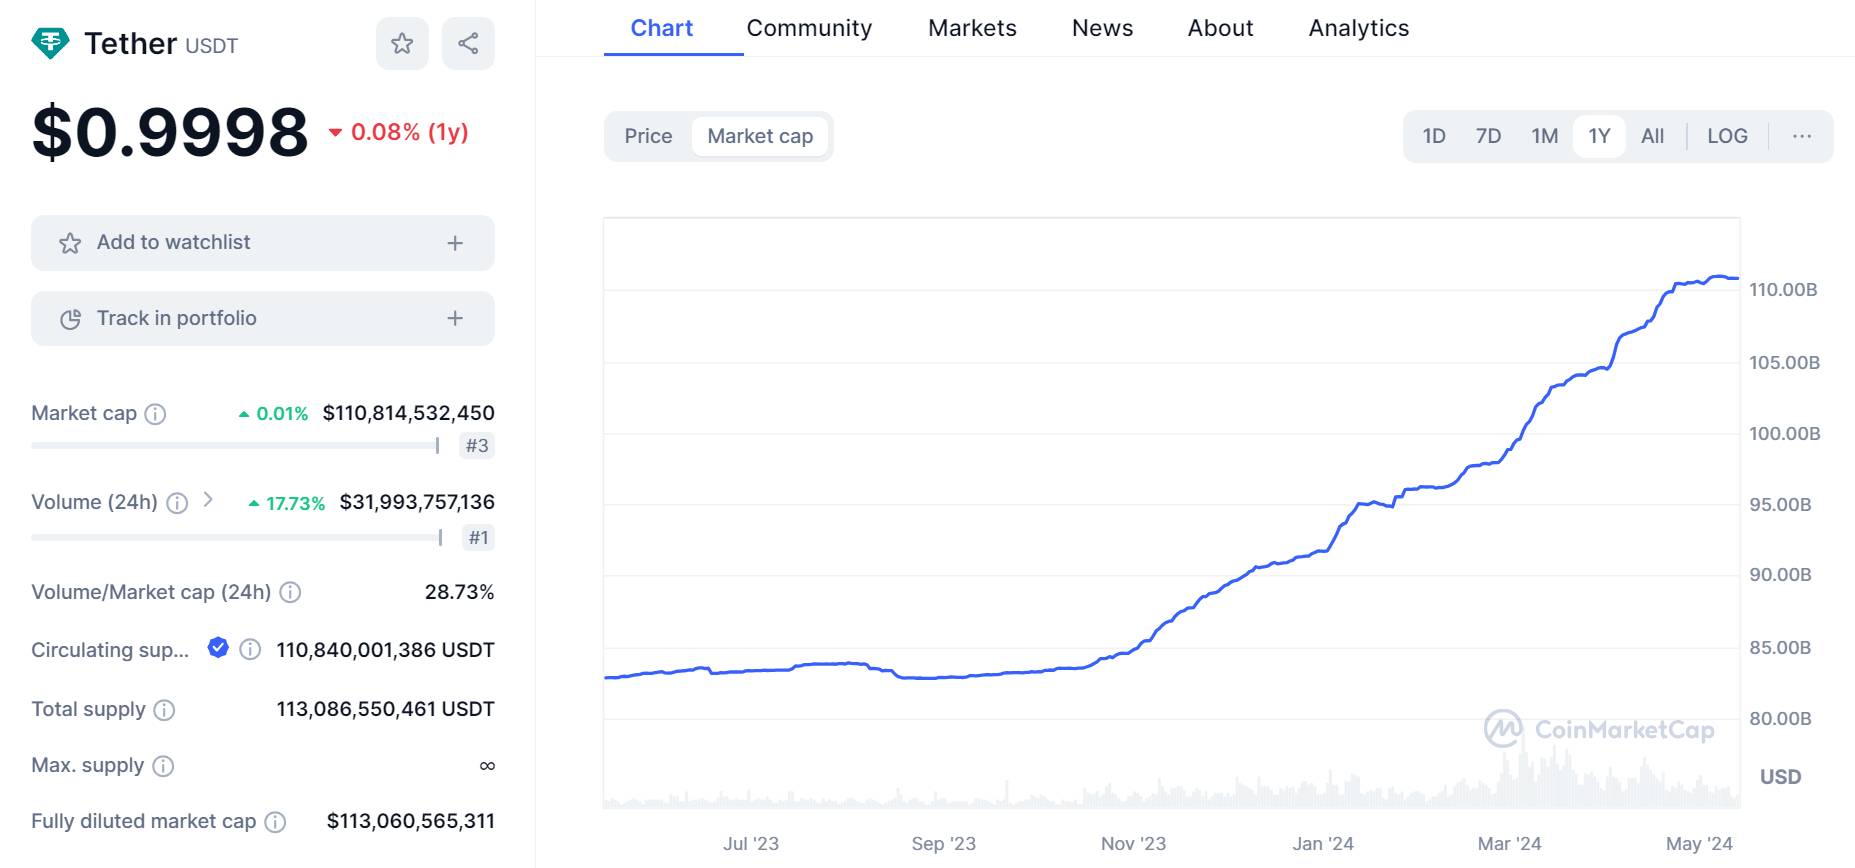1855x868 pixels.
Task: Click the $0.9998 price value
Action: pos(170,131)
